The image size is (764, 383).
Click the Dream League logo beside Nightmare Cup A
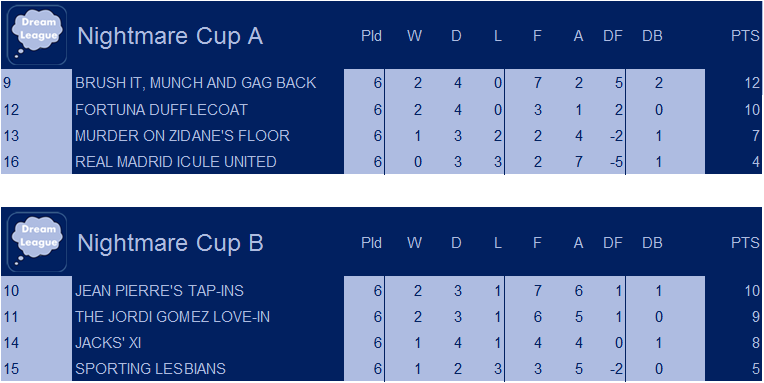(x=38, y=35)
